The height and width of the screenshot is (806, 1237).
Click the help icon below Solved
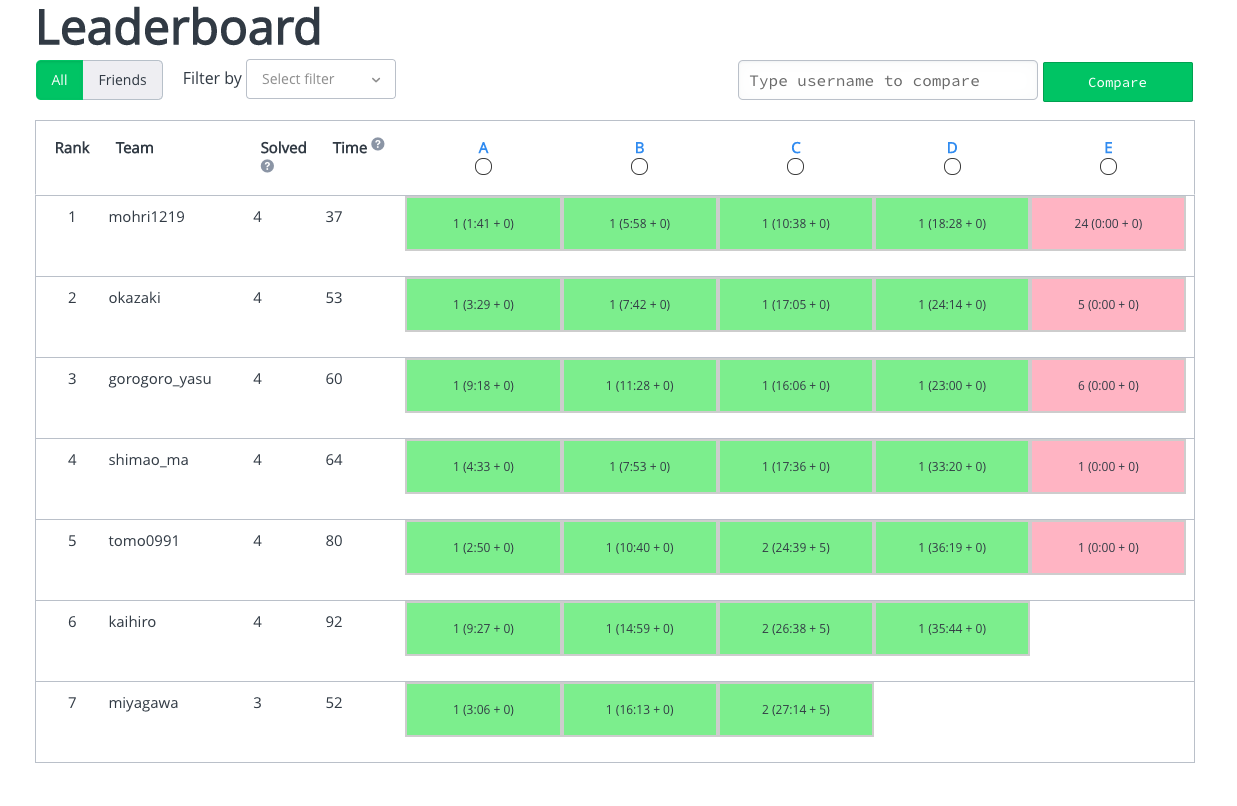(267, 167)
